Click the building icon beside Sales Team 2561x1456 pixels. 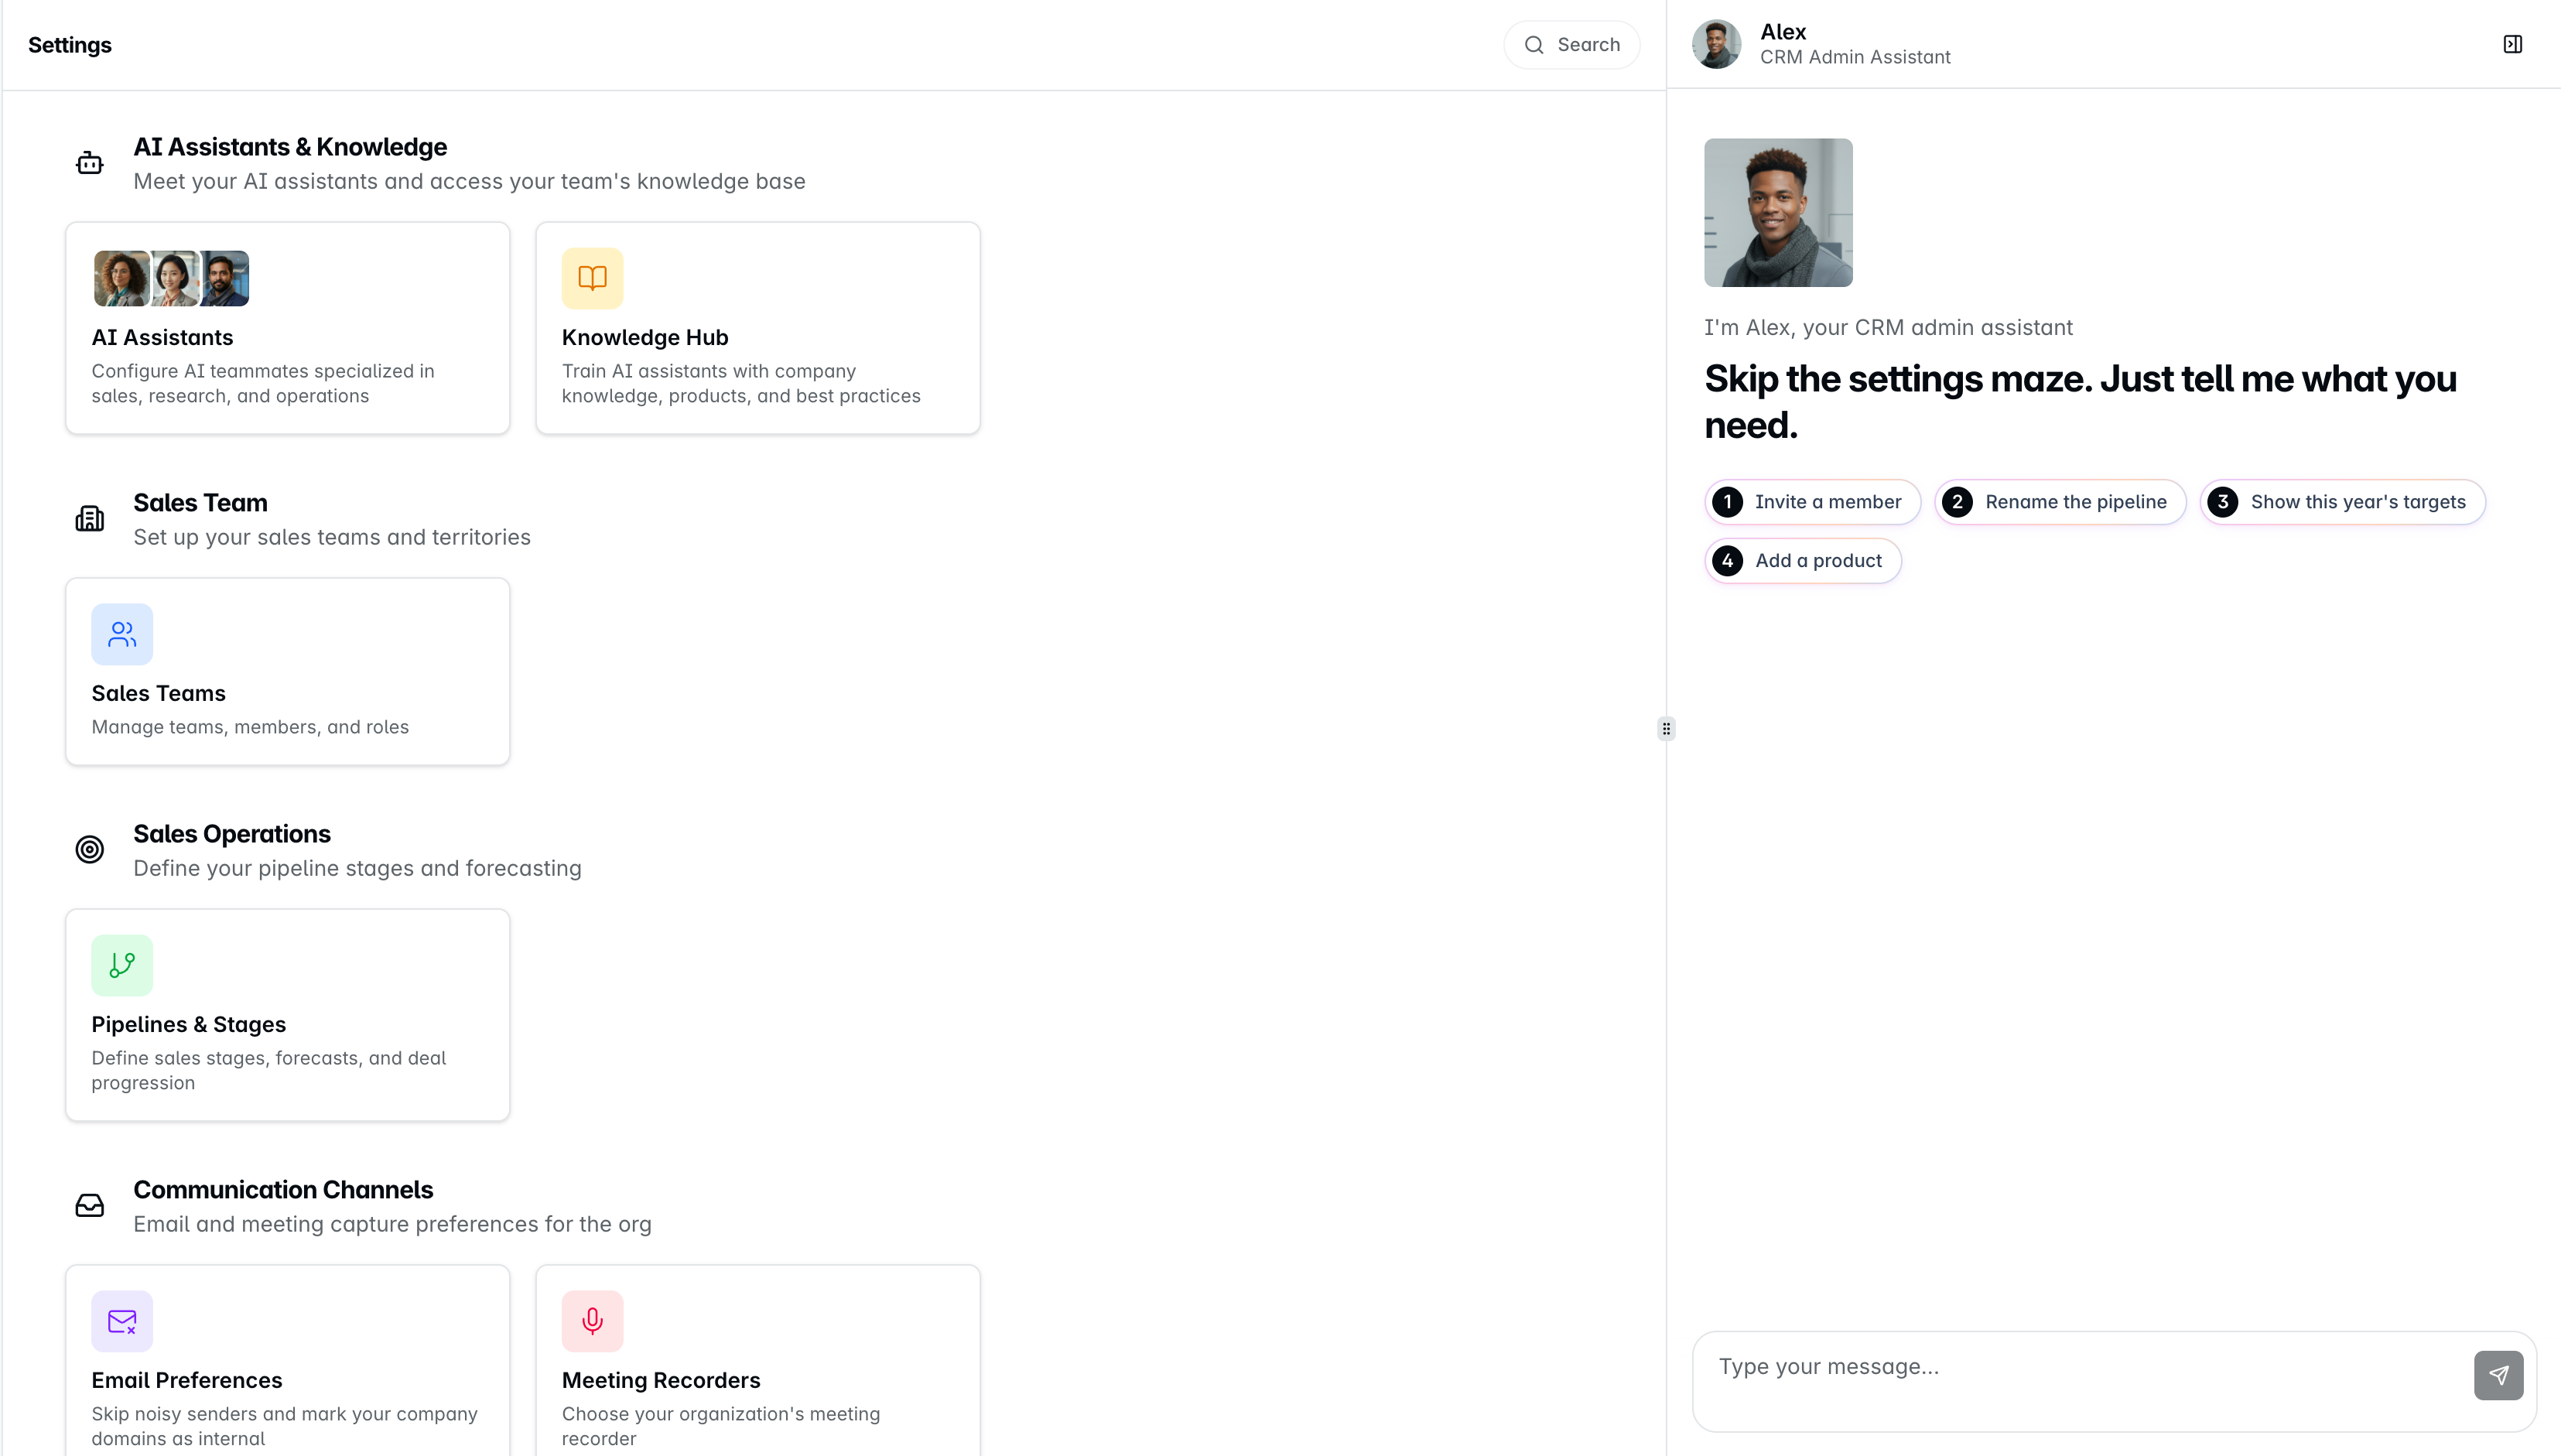pyautogui.click(x=90, y=518)
